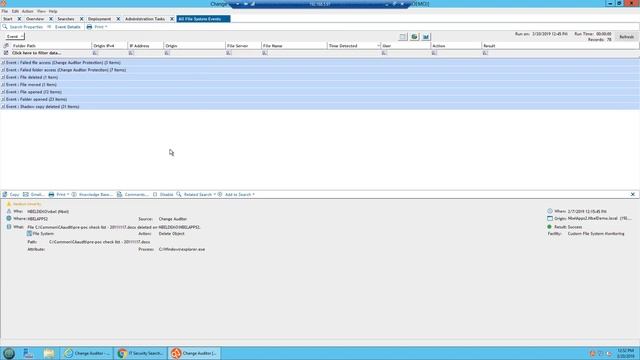This screenshot has height=360, width=640.
Task: Open the top toolbar Print dropdown
Action: click(97, 27)
